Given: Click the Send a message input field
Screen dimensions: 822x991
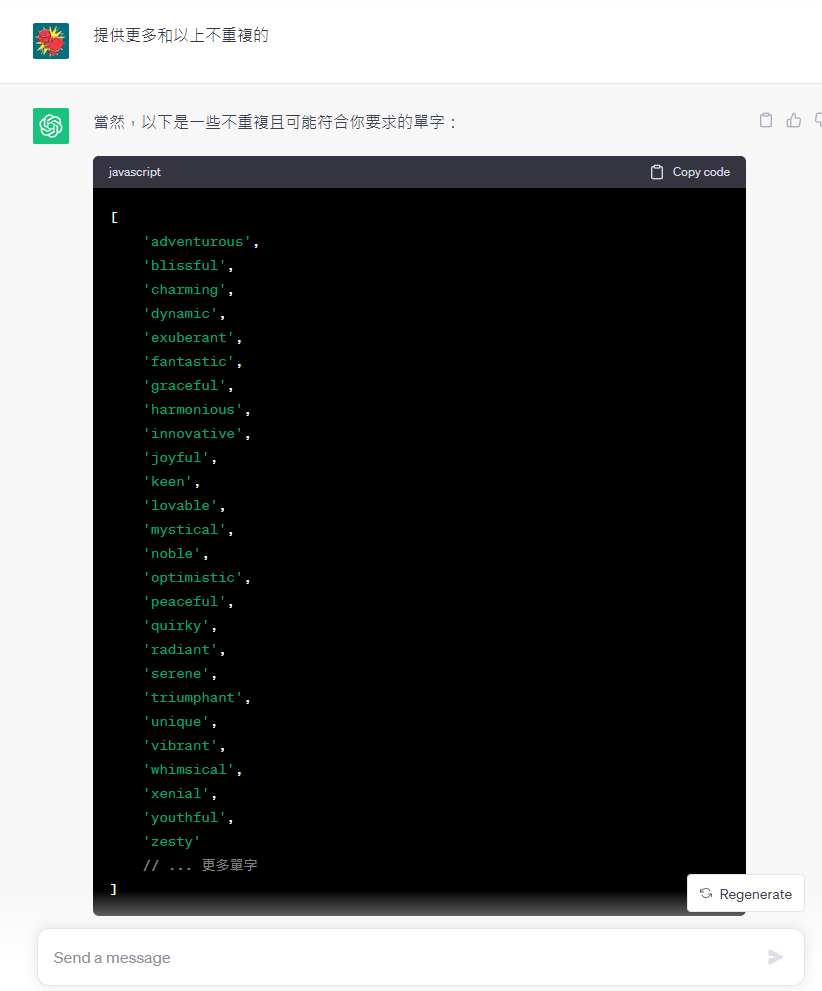Looking at the screenshot, I should point(421,958).
